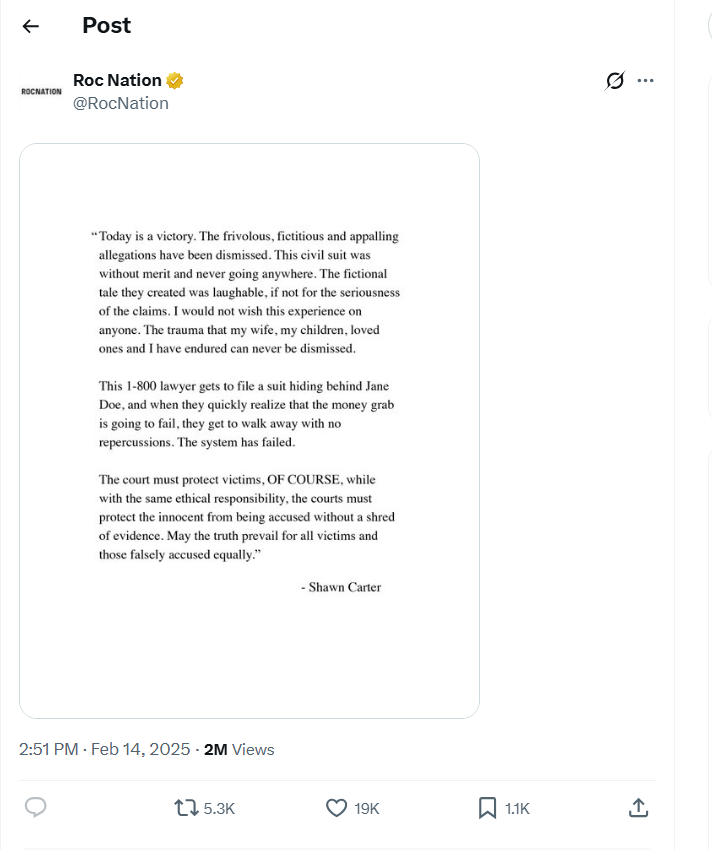
Task: Click the 19K likes count
Action: (x=367, y=808)
